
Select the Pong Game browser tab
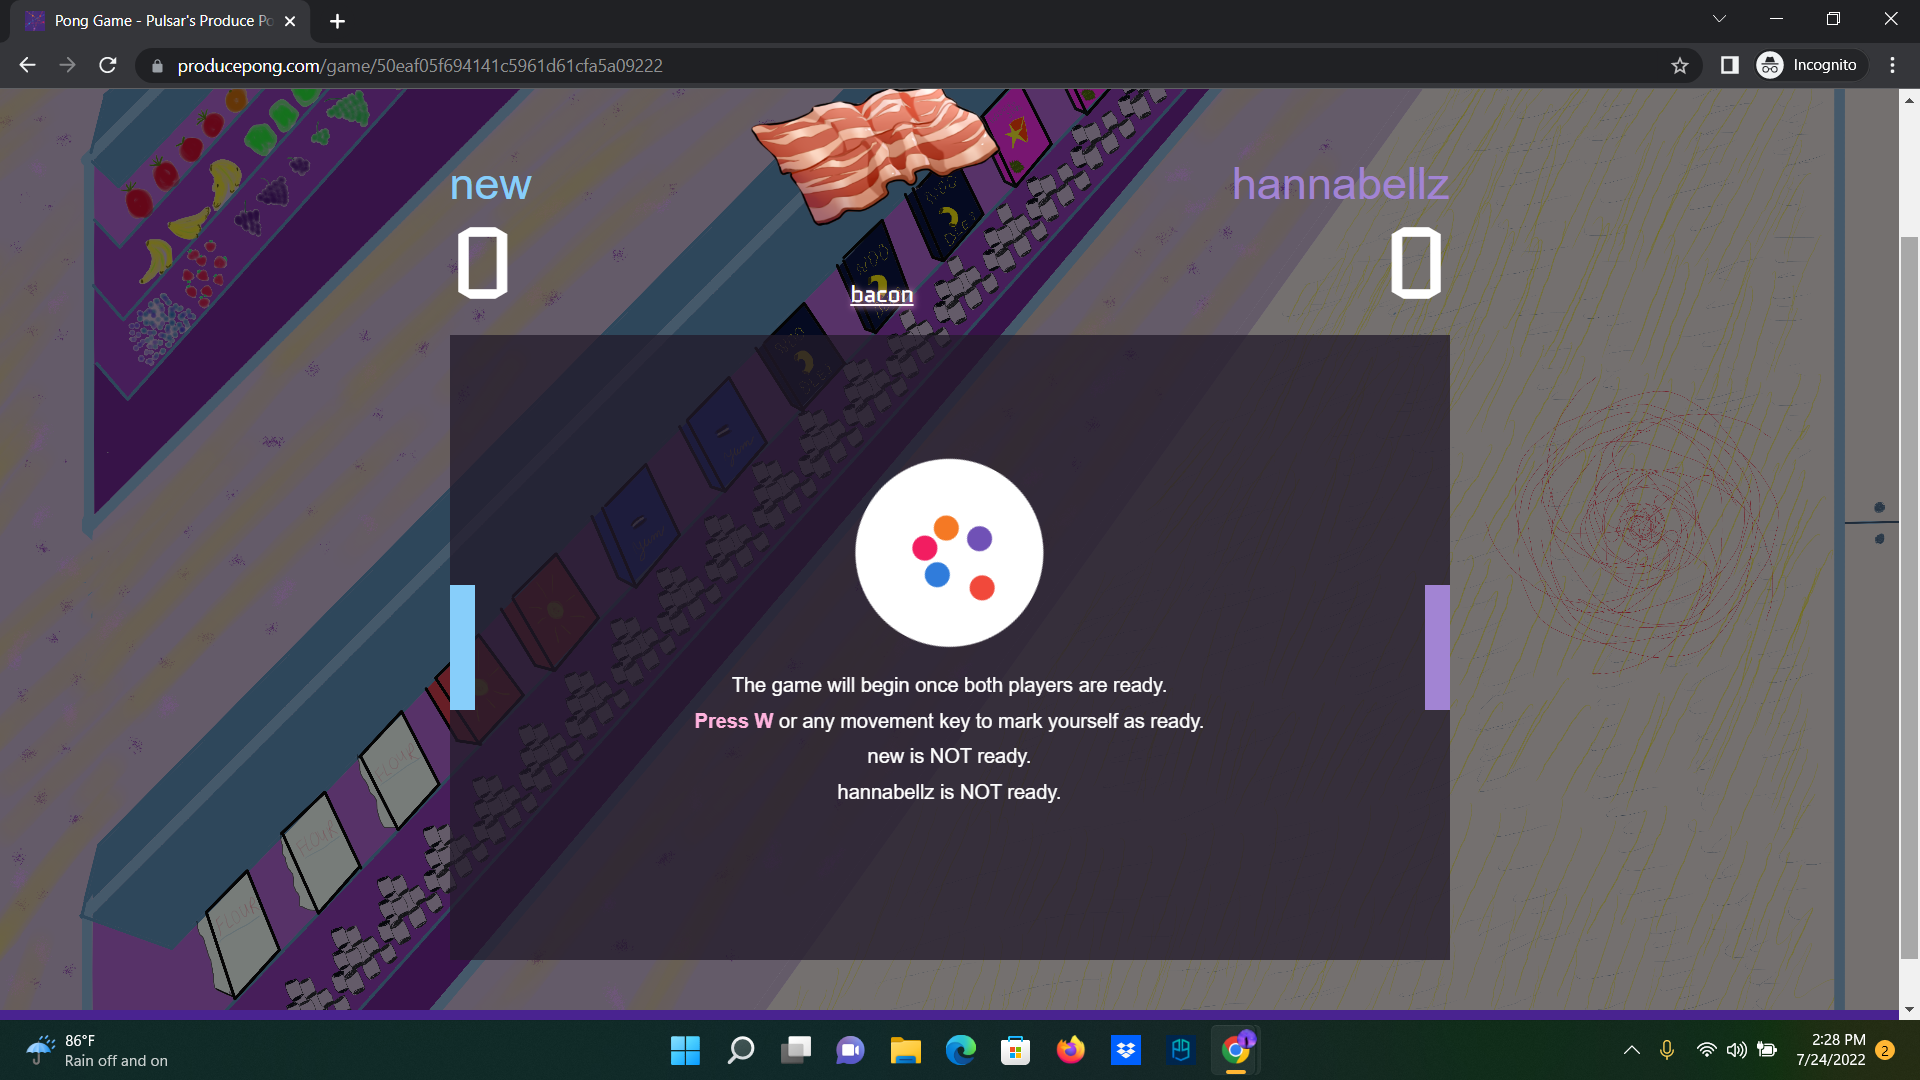point(160,21)
